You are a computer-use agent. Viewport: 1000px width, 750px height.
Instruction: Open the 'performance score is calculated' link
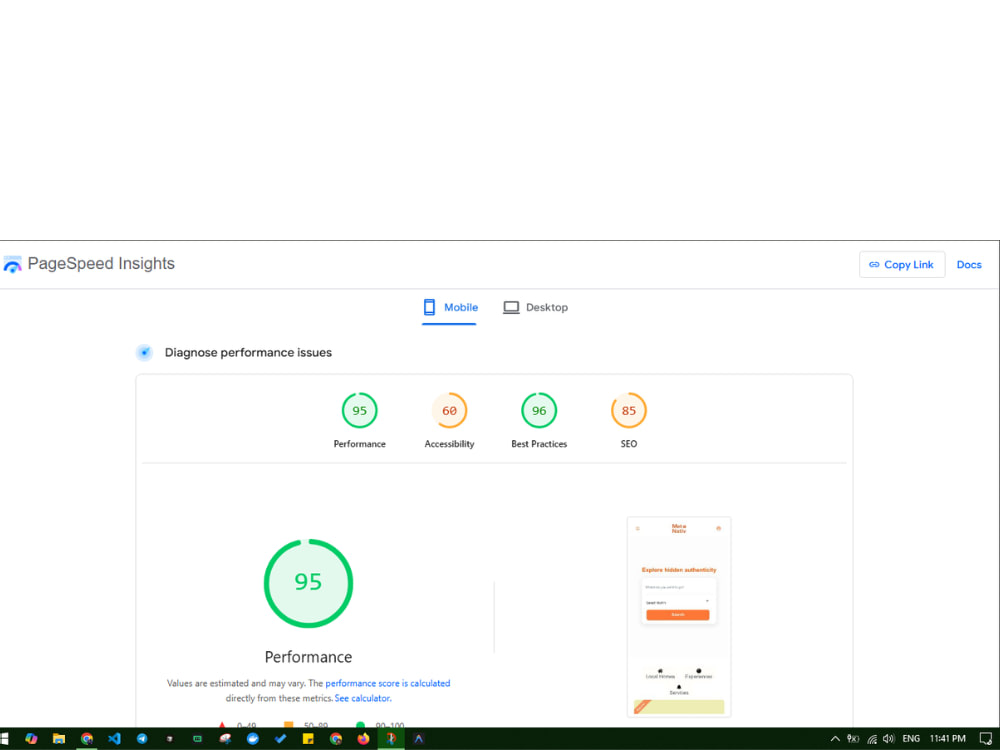click(388, 683)
